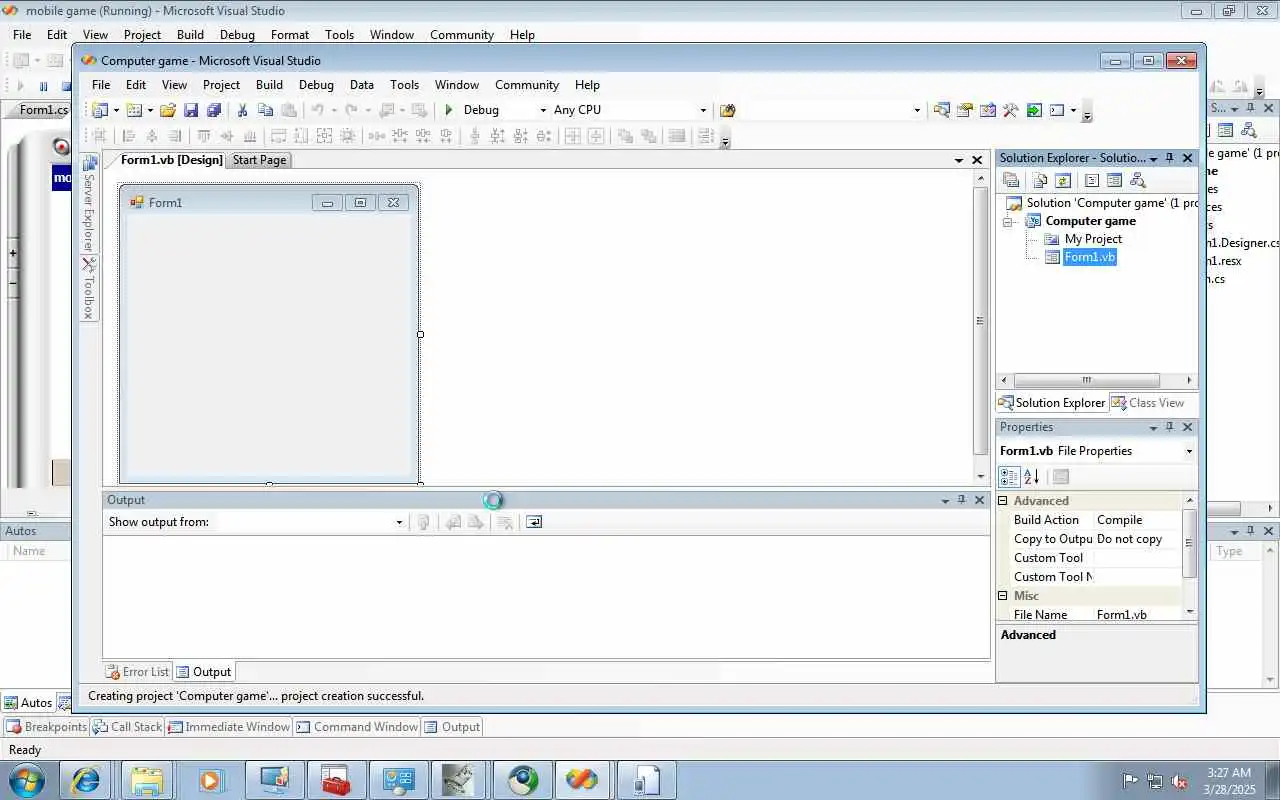Click the Build Action property value Compile
The width and height of the screenshot is (1280, 800).
pos(1138,520)
